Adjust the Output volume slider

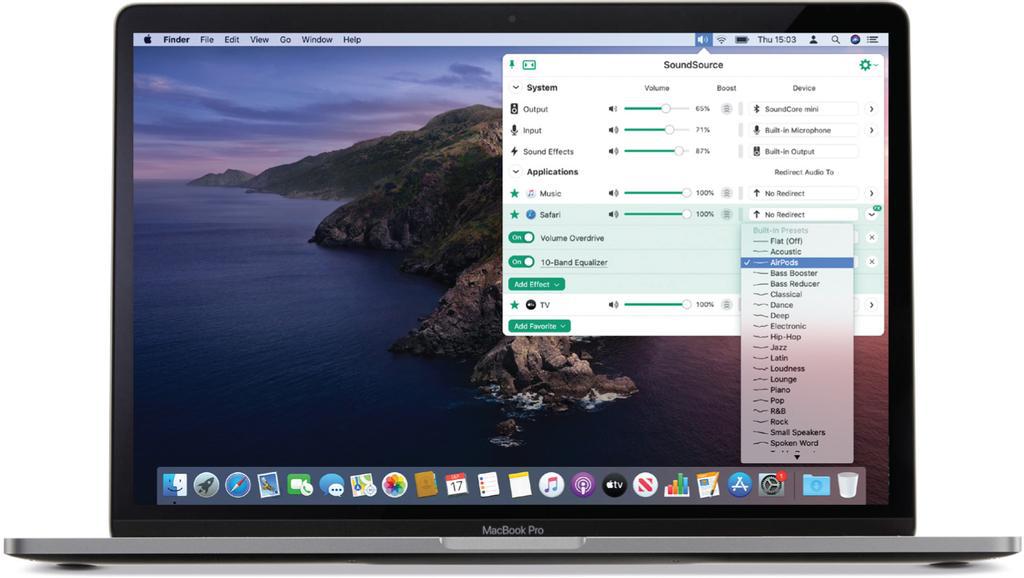click(x=656, y=109)
